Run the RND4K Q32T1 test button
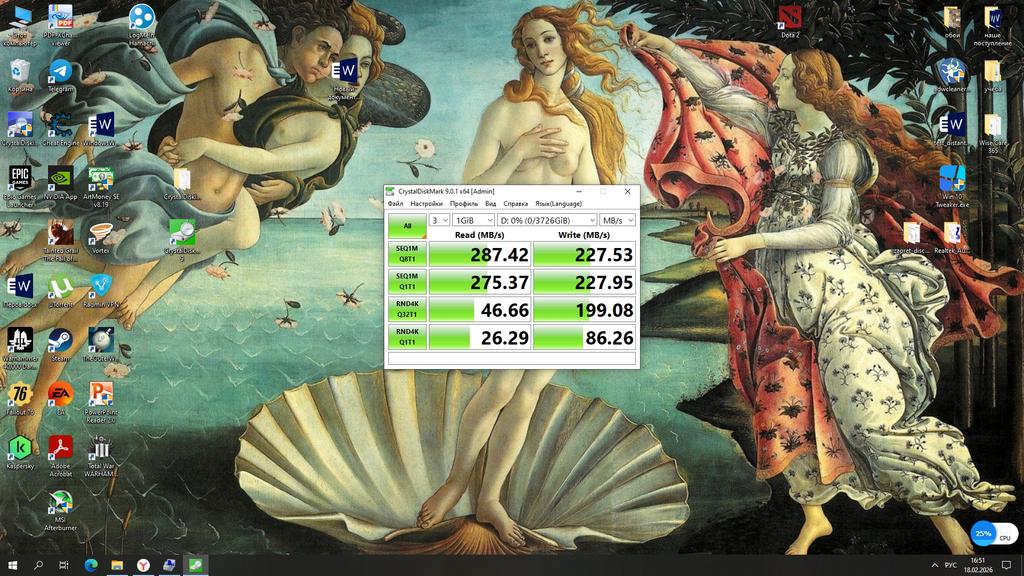 coord(407,310)
